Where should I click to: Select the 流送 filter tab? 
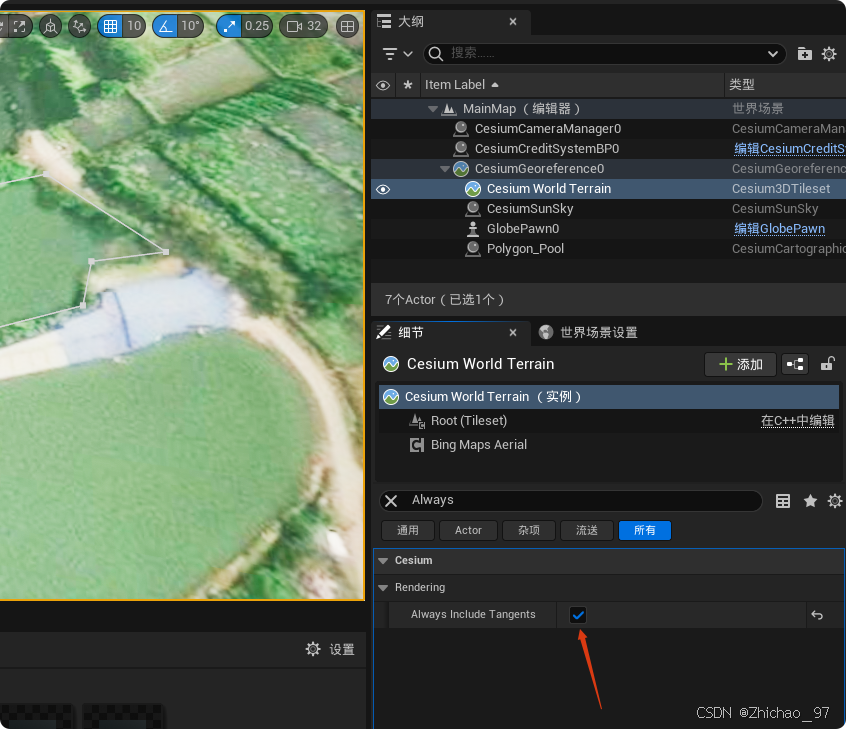(x=586, y=531)
